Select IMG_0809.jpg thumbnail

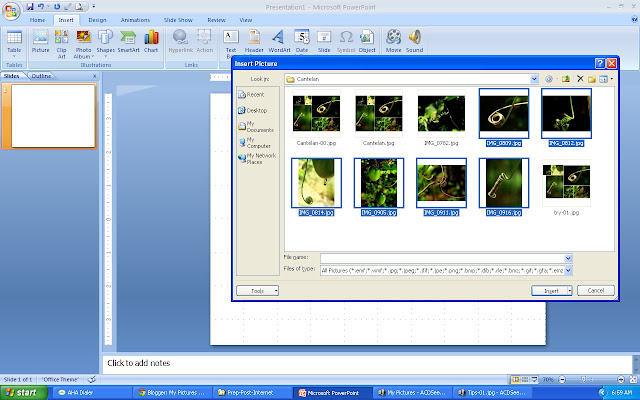click(504, 113)
